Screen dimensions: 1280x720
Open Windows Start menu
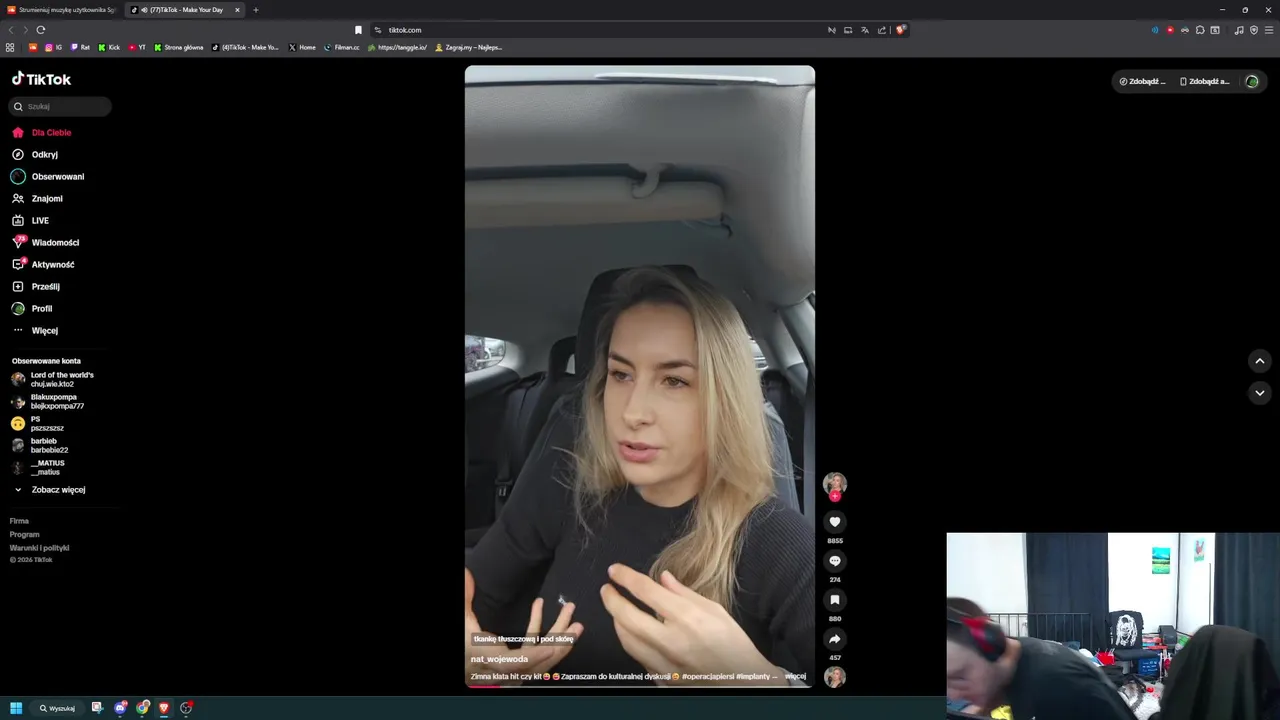[x=16, y=708]
